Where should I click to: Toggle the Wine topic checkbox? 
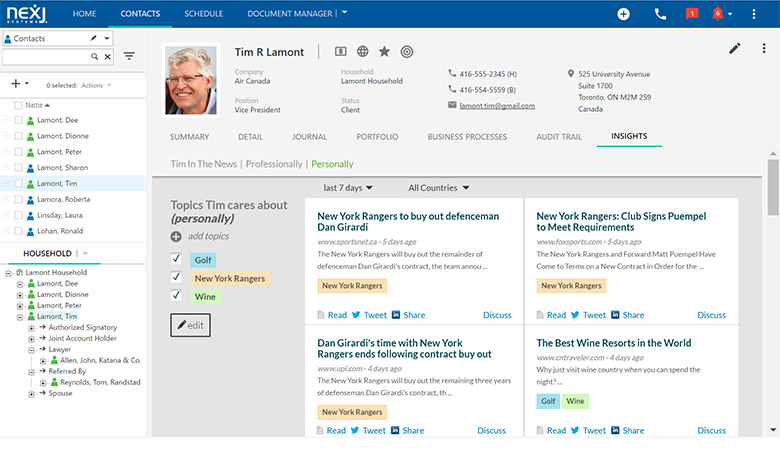tap(176, 295)
